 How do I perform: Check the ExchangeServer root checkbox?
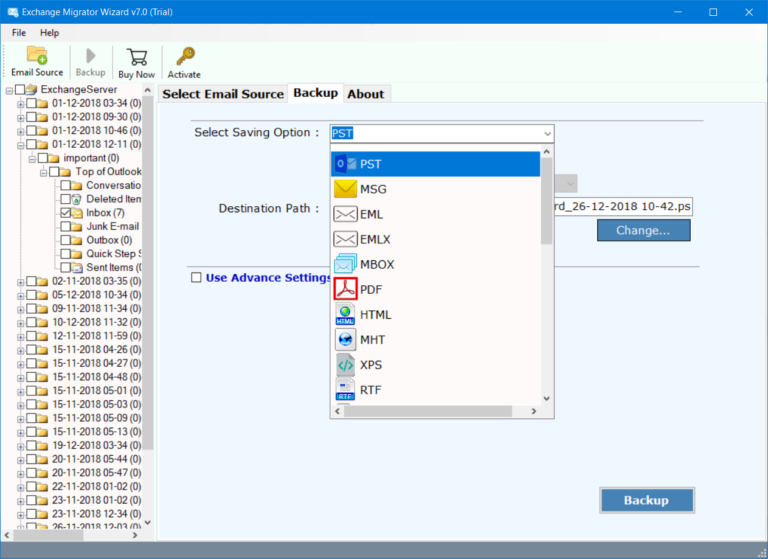(20, 89)
